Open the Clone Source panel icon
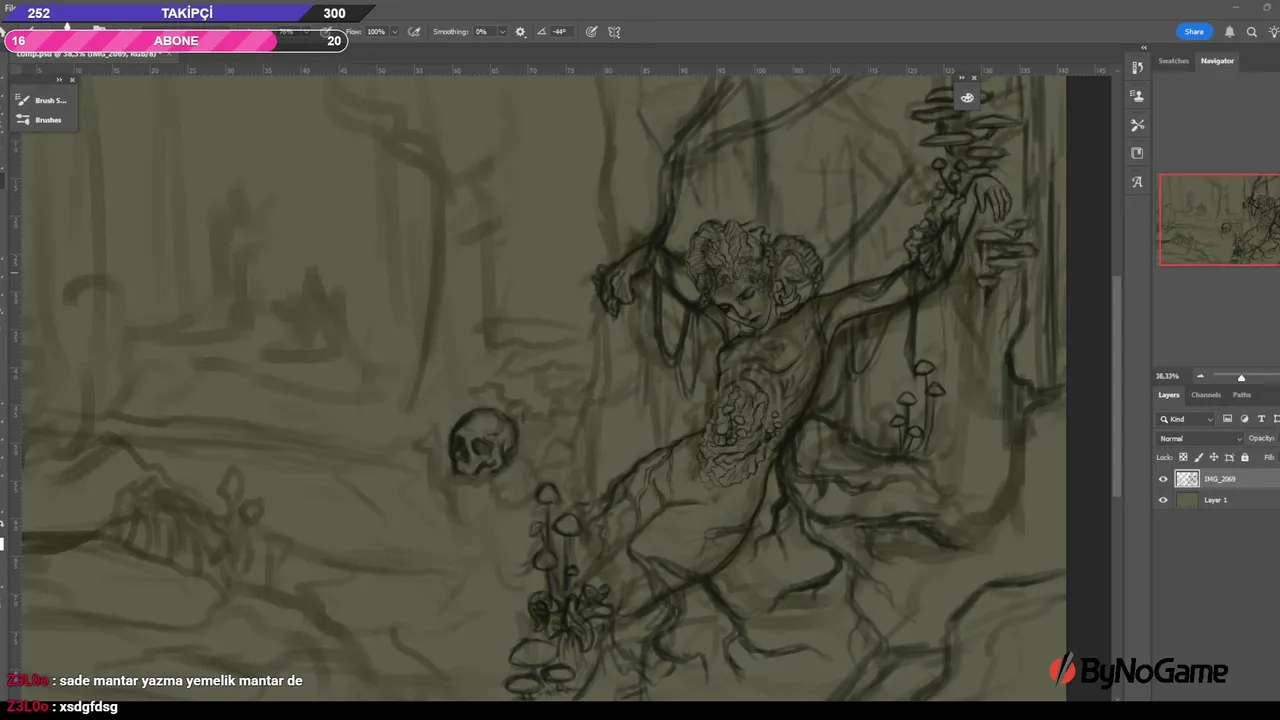1280x720 pixels. 1137,96
